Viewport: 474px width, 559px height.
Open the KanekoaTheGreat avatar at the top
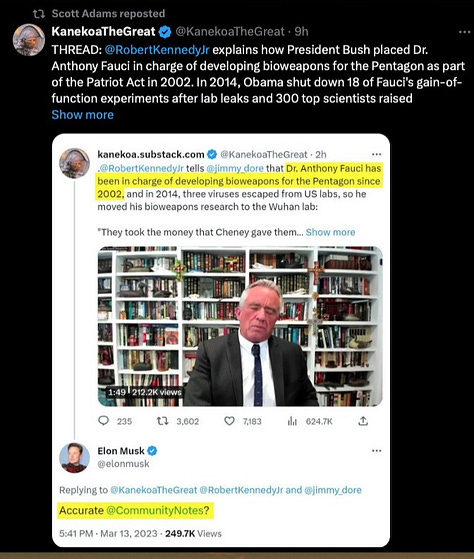(x=29, y=40)
